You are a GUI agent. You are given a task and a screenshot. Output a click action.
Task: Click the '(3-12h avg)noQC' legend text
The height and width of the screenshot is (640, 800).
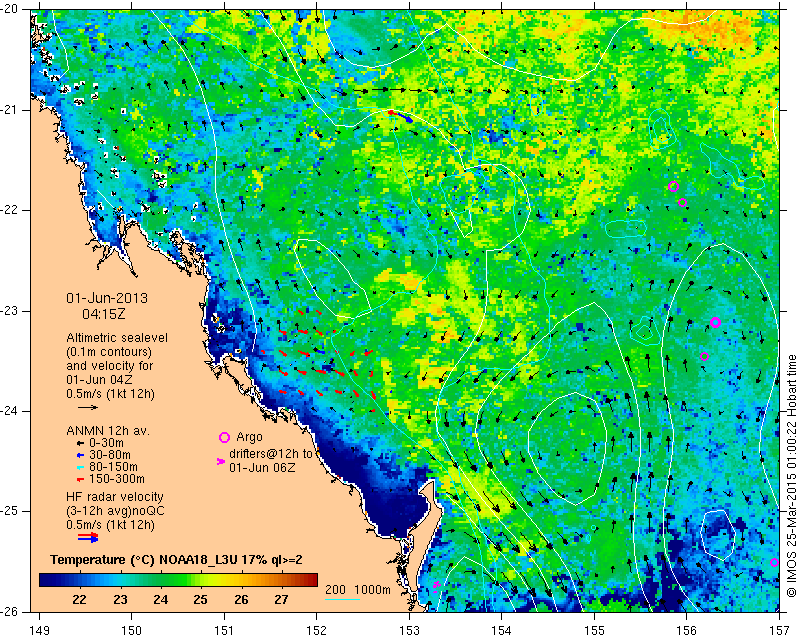tap(115, 511)
